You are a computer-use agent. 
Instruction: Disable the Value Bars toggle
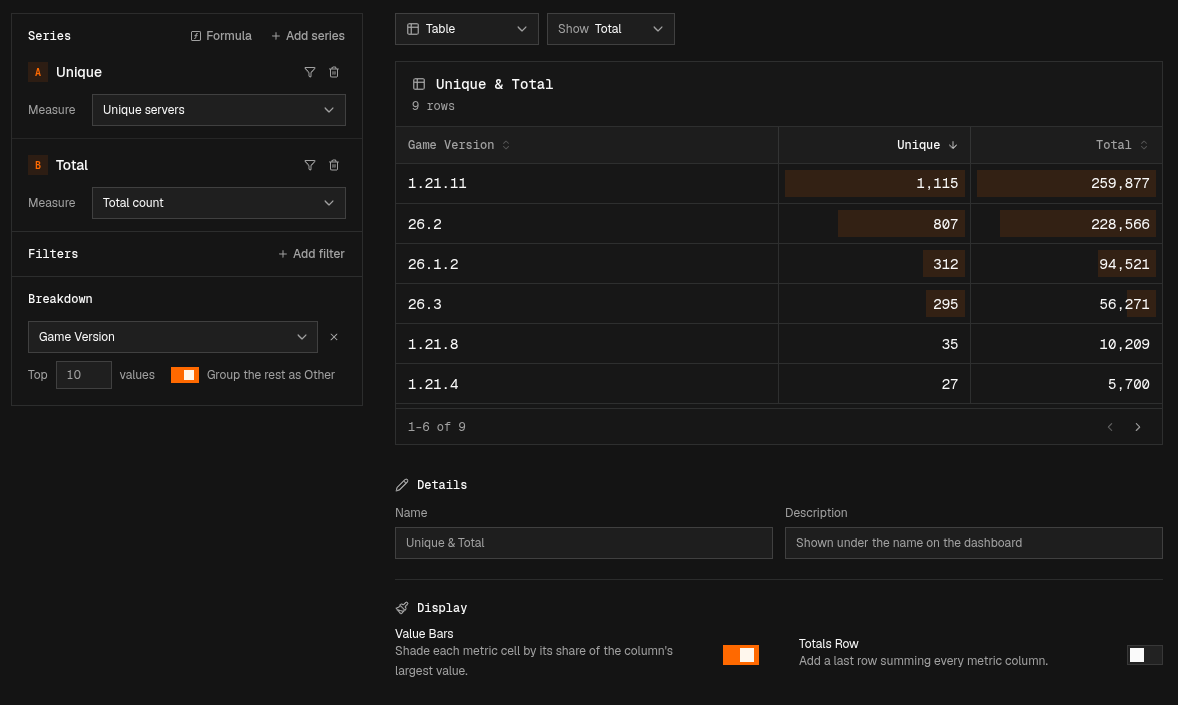pos(741,655)
